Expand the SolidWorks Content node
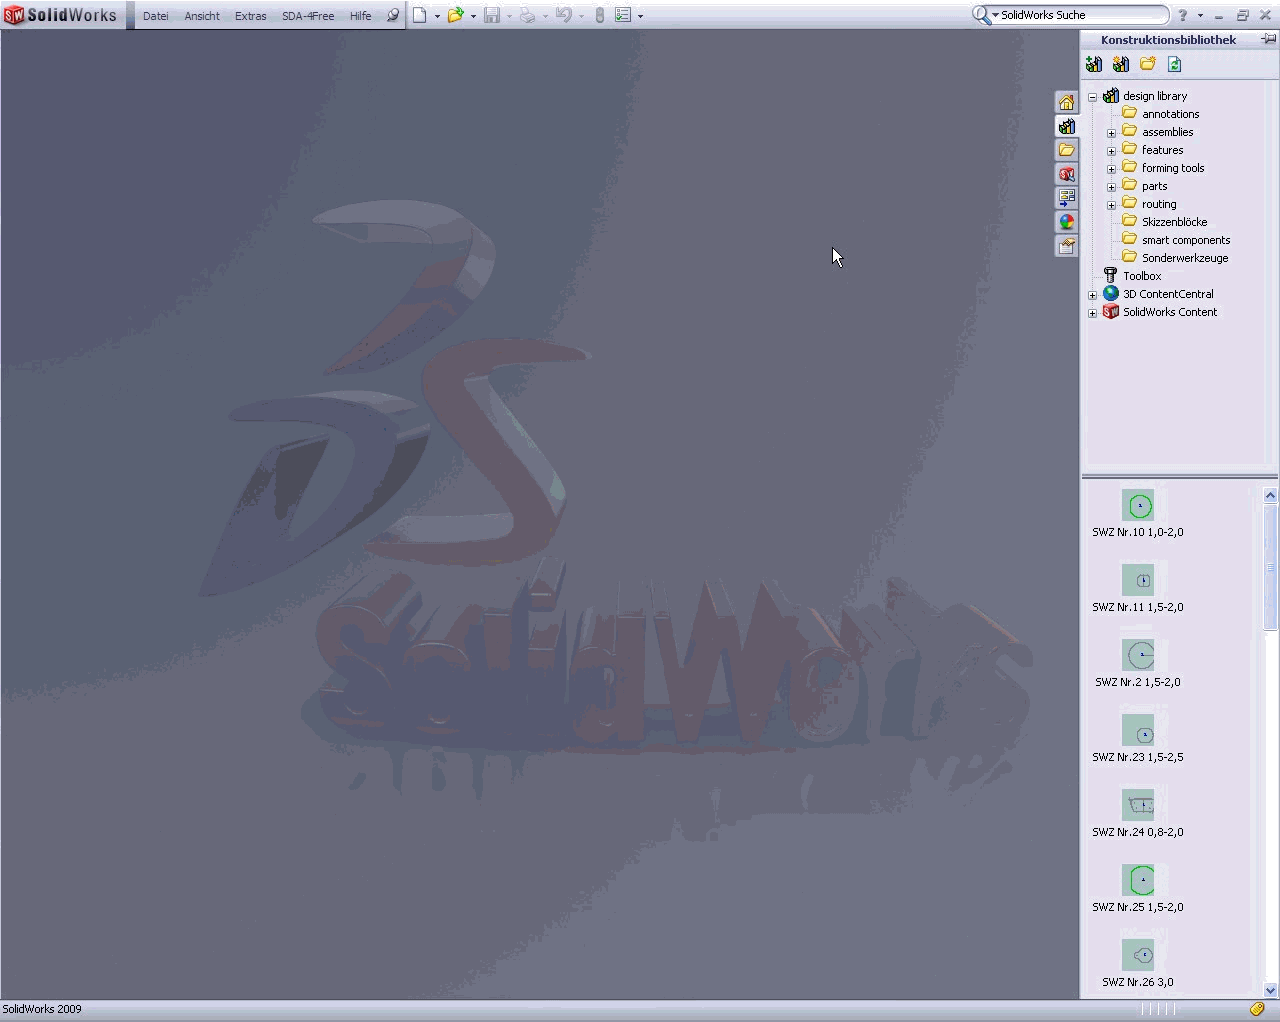 pos(1093,313)
